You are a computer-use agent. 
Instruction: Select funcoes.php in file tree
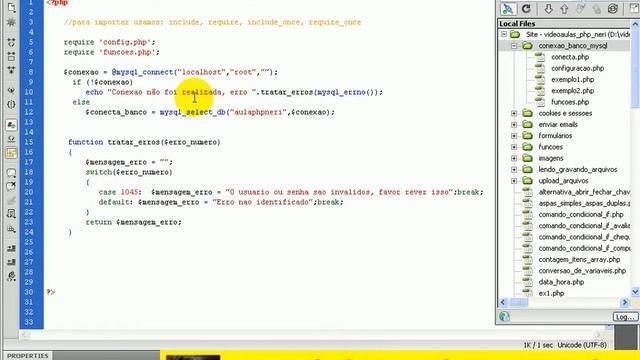[570, 102]
